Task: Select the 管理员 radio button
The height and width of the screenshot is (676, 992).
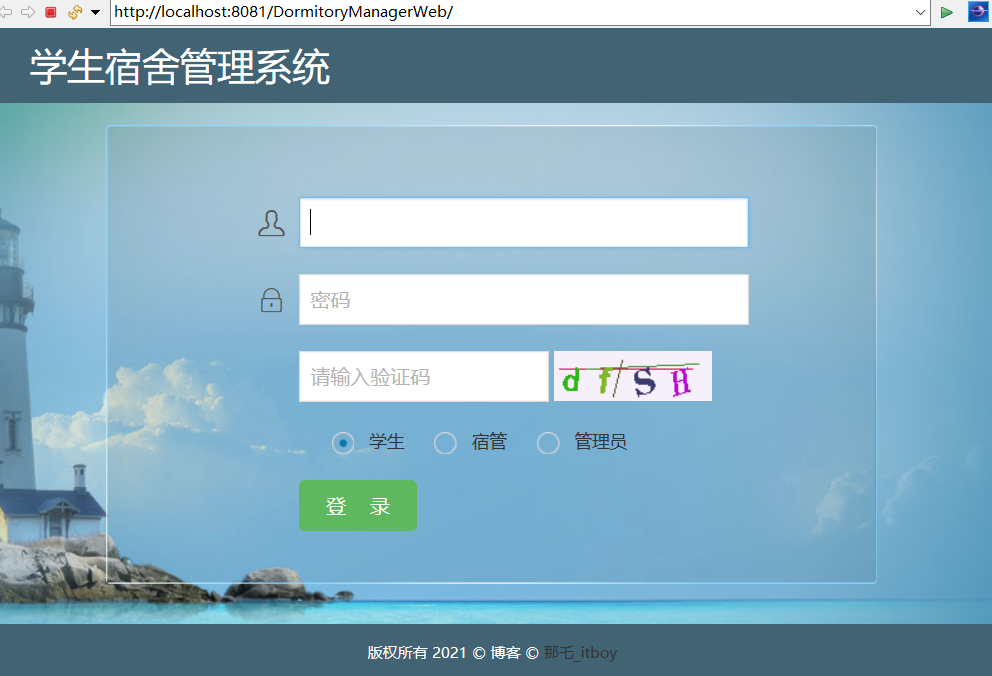Action: tap(548, 442)
